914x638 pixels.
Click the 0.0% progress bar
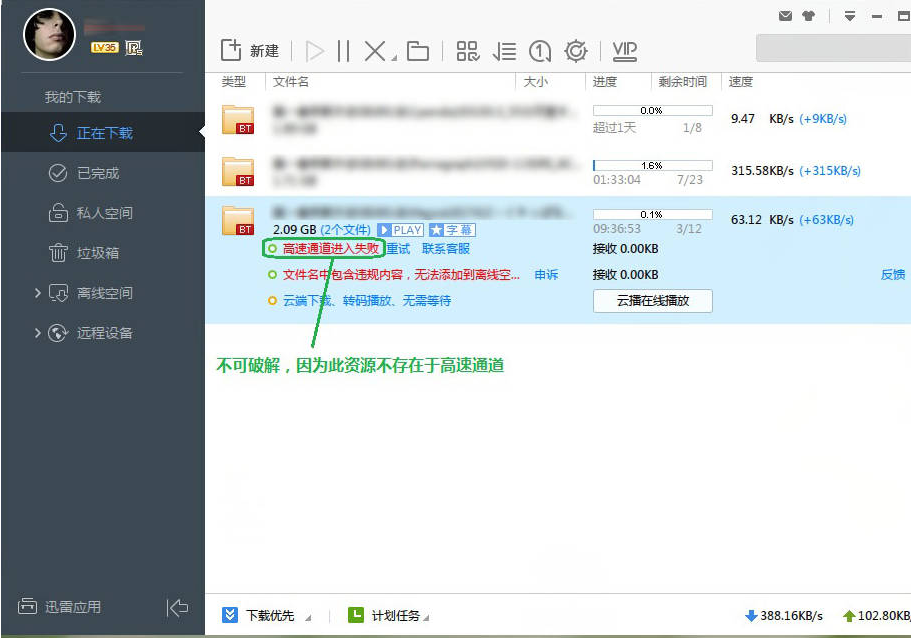[x=652, y=111]
